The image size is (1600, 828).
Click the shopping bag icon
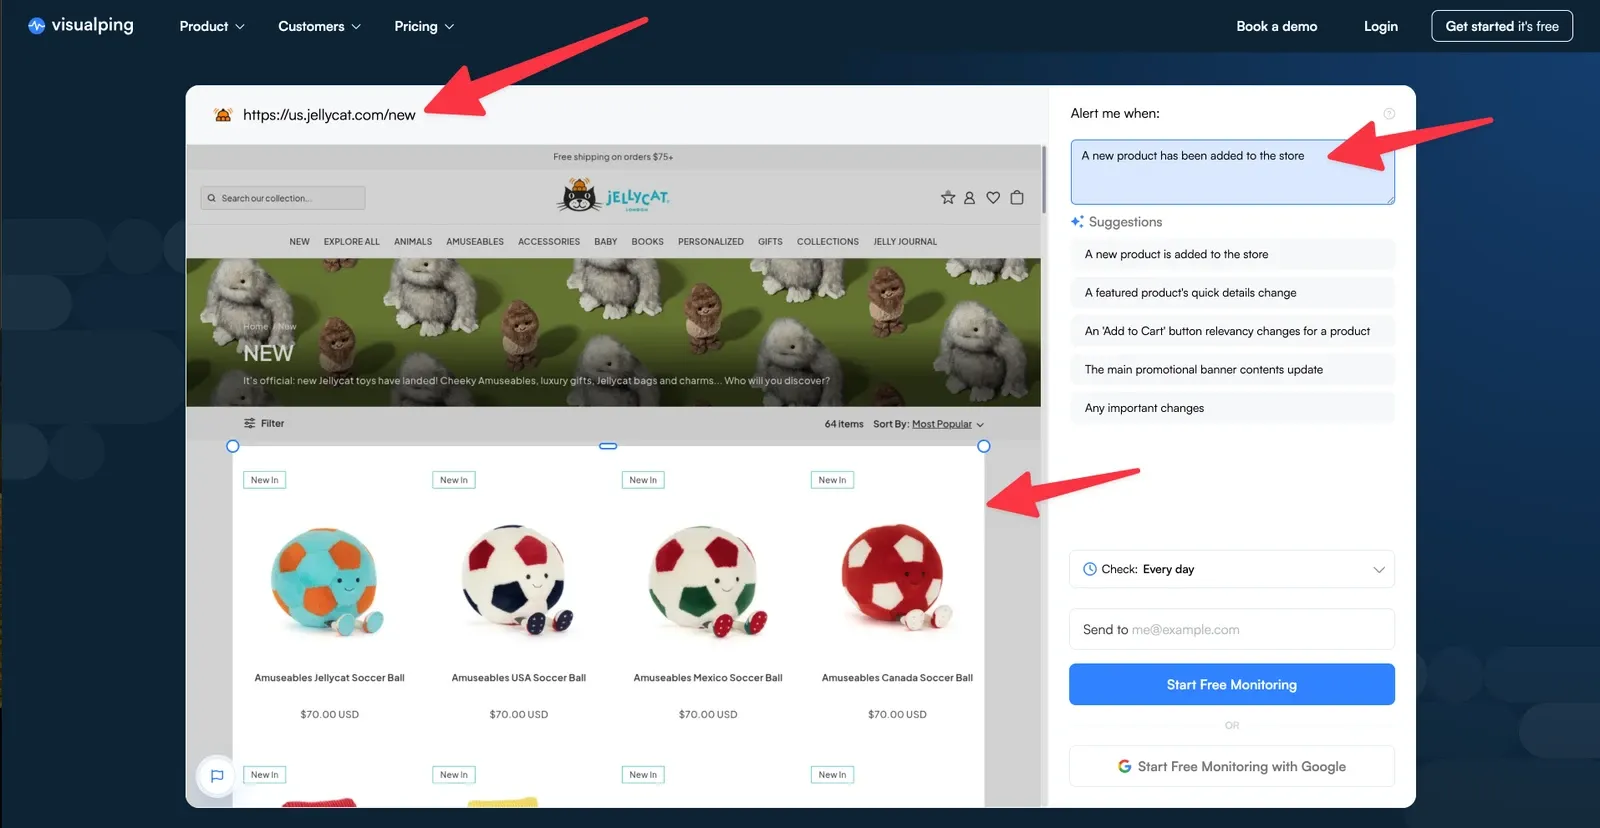[x=1017, y=198]
